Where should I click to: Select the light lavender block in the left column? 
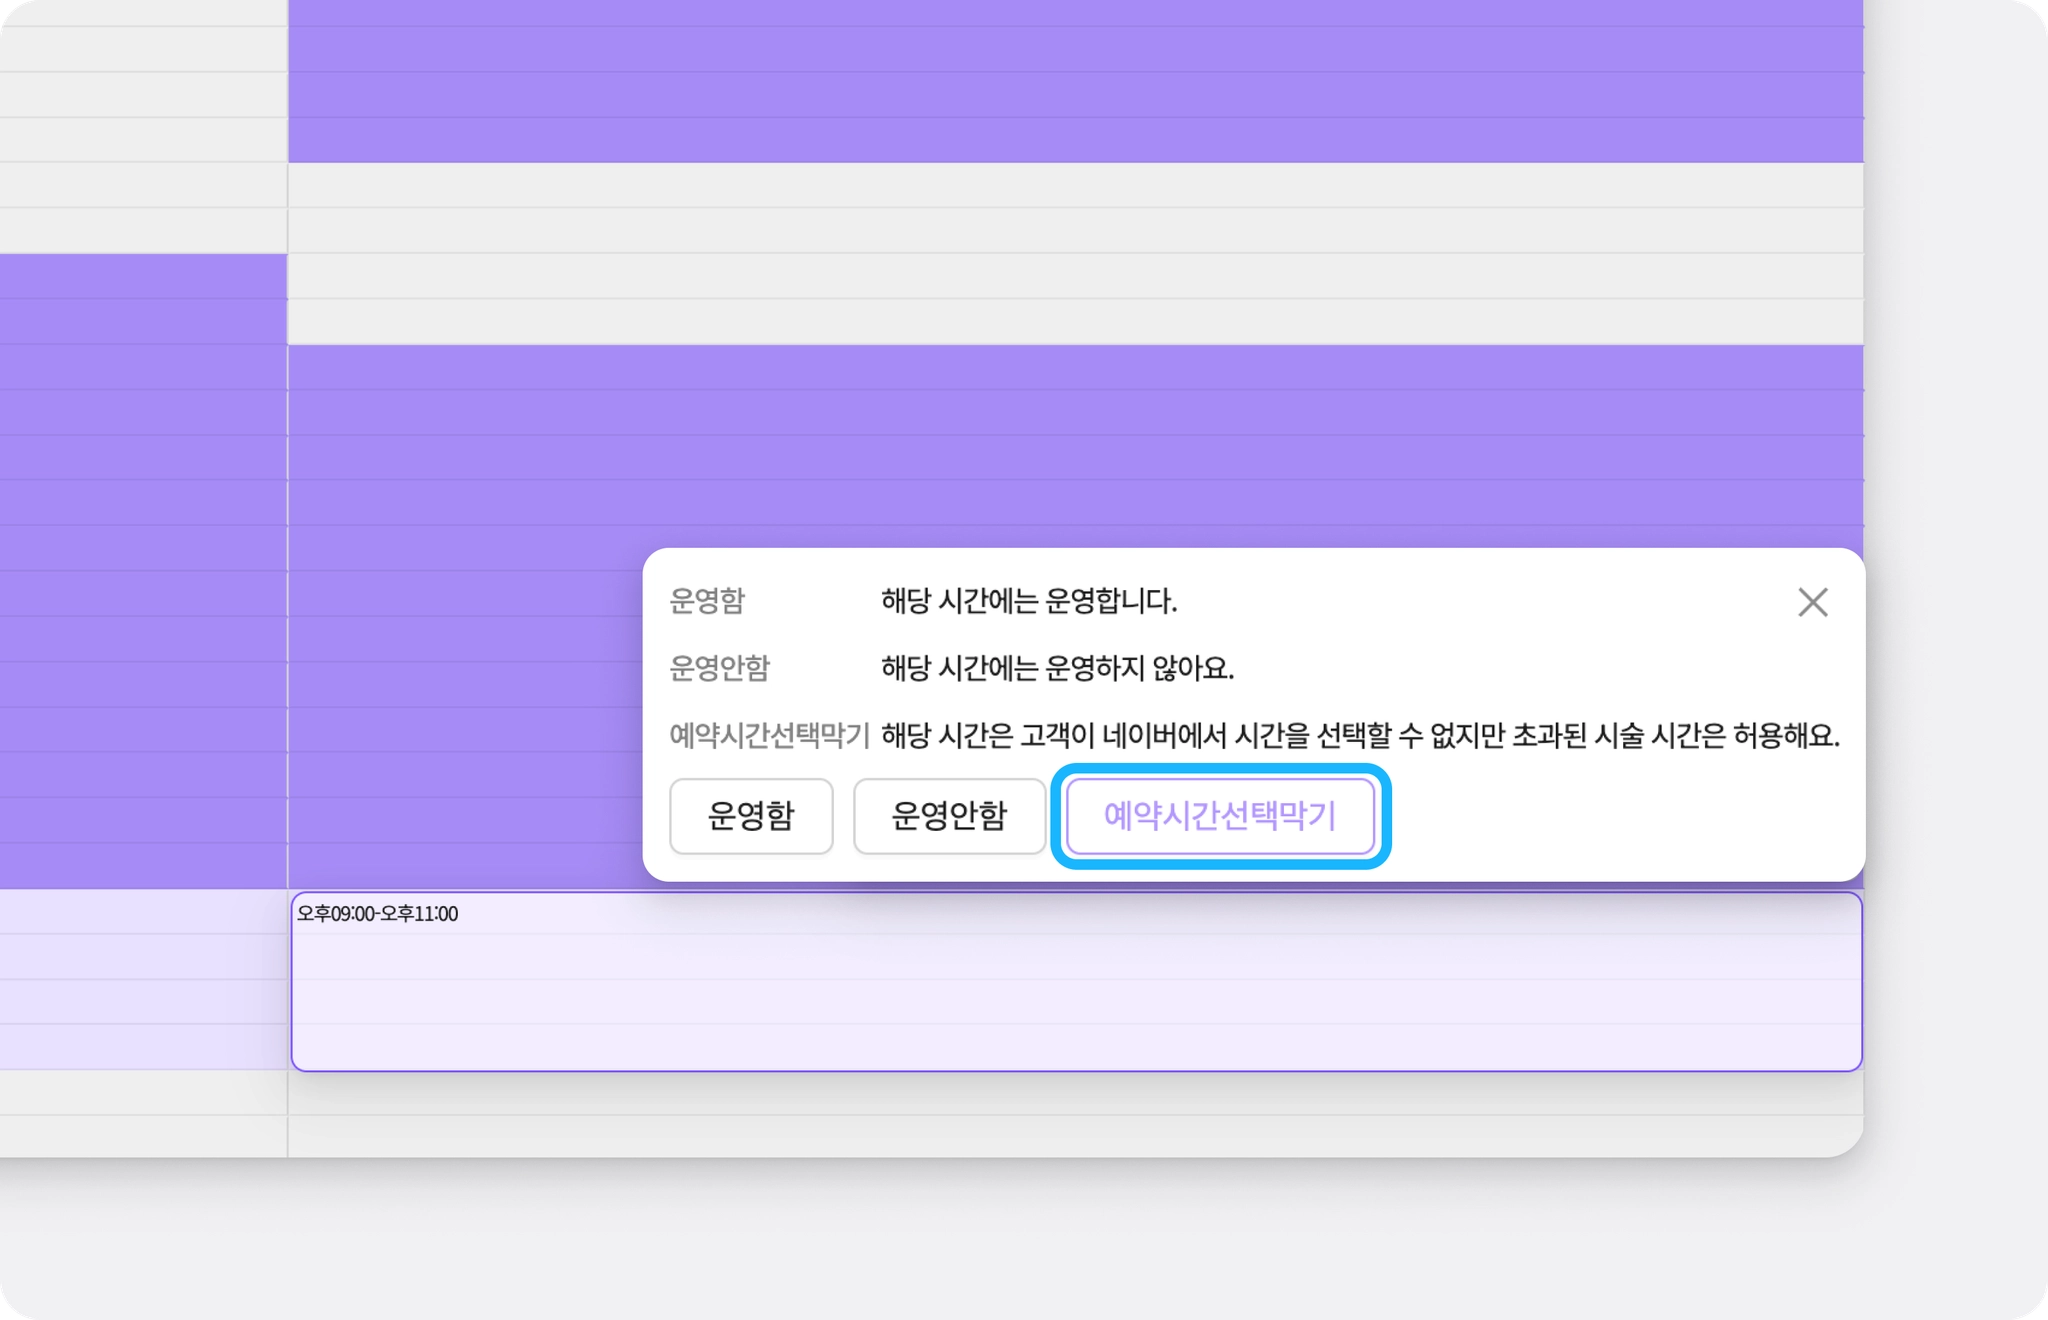point(143,980)
